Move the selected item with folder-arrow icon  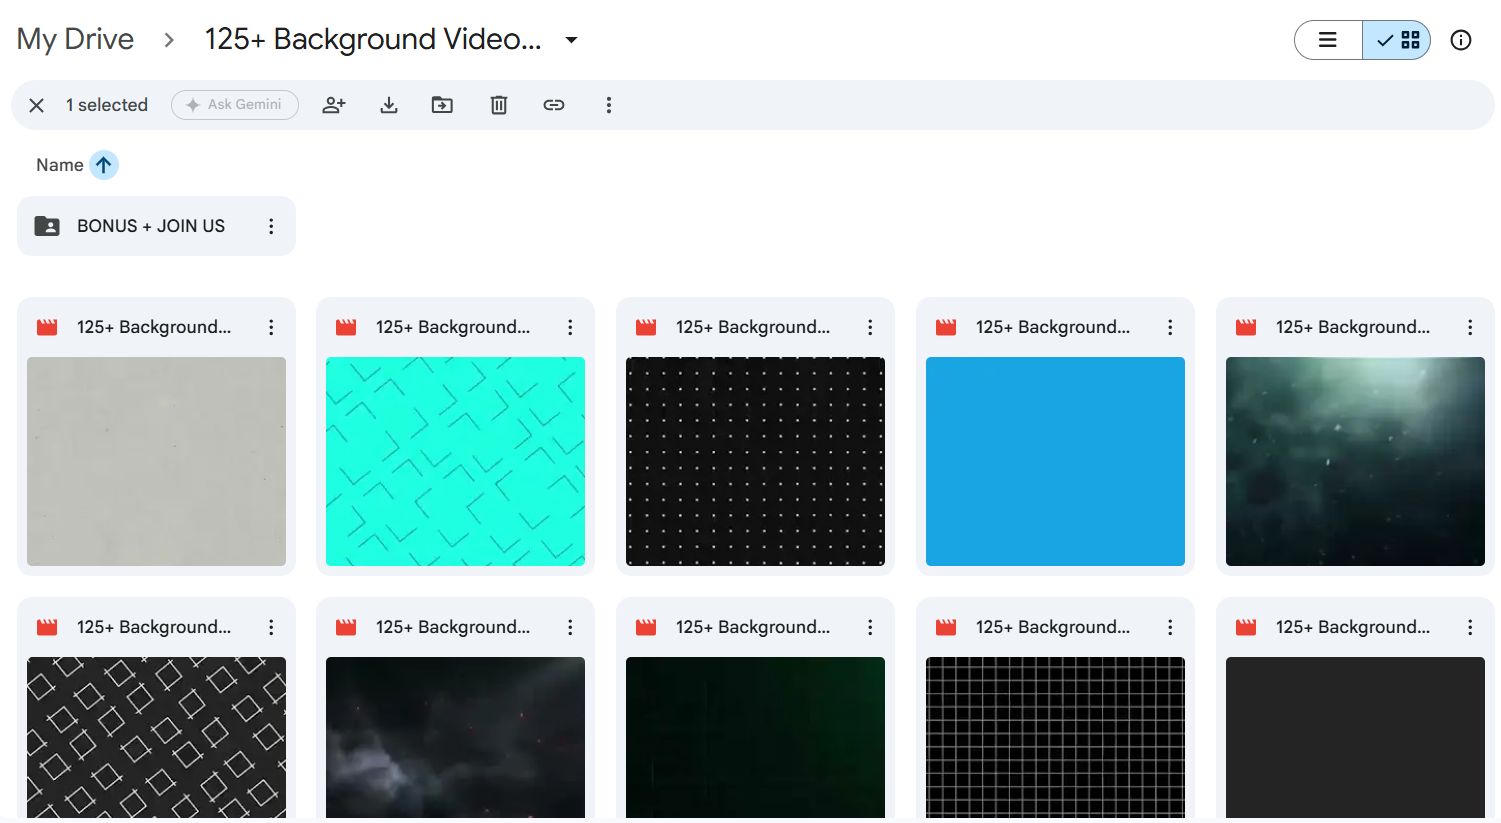pyautogui.click(x=442, y=105)
